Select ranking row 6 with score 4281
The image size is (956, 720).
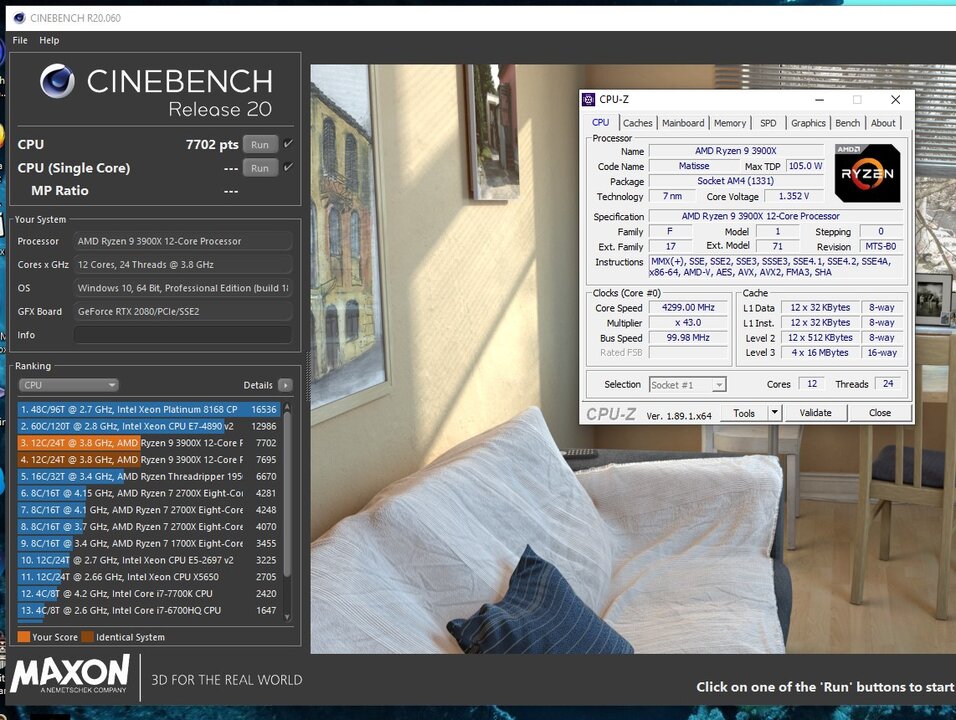(149, 493)
